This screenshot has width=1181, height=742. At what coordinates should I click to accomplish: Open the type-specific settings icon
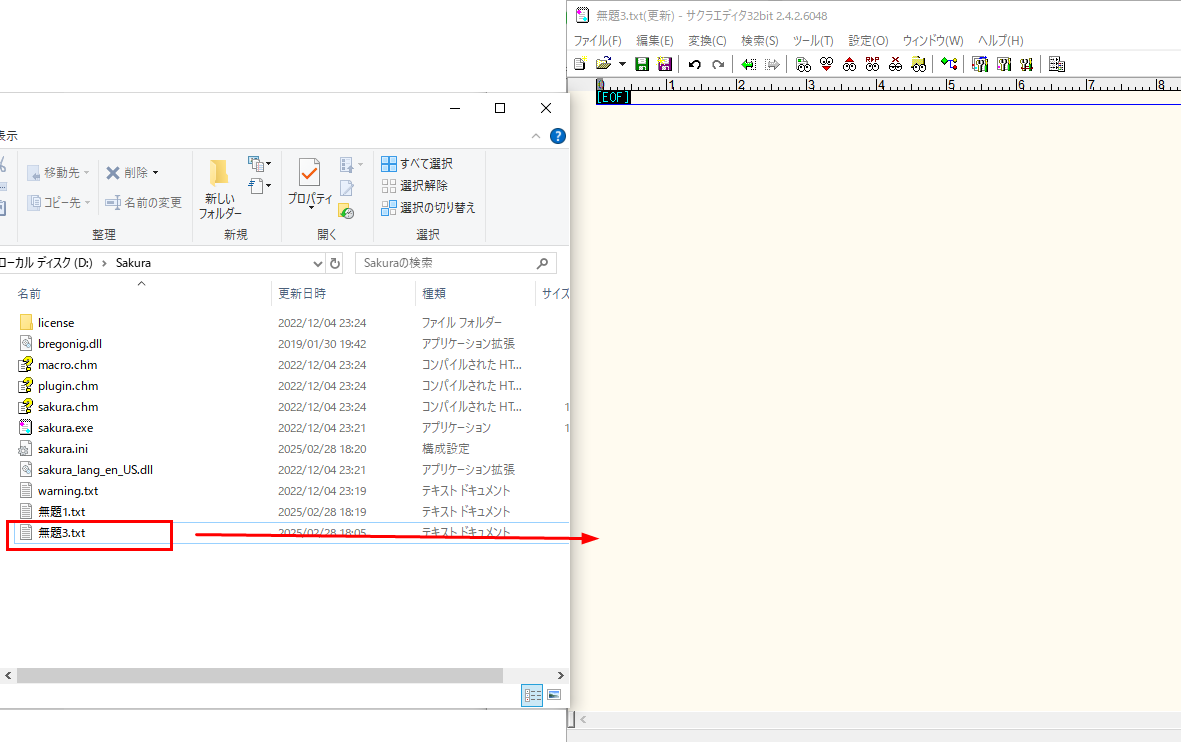point(1003,64)
